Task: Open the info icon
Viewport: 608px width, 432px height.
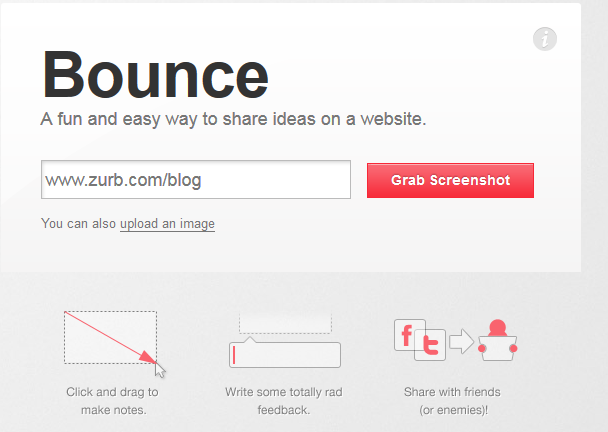Action: 545,39
